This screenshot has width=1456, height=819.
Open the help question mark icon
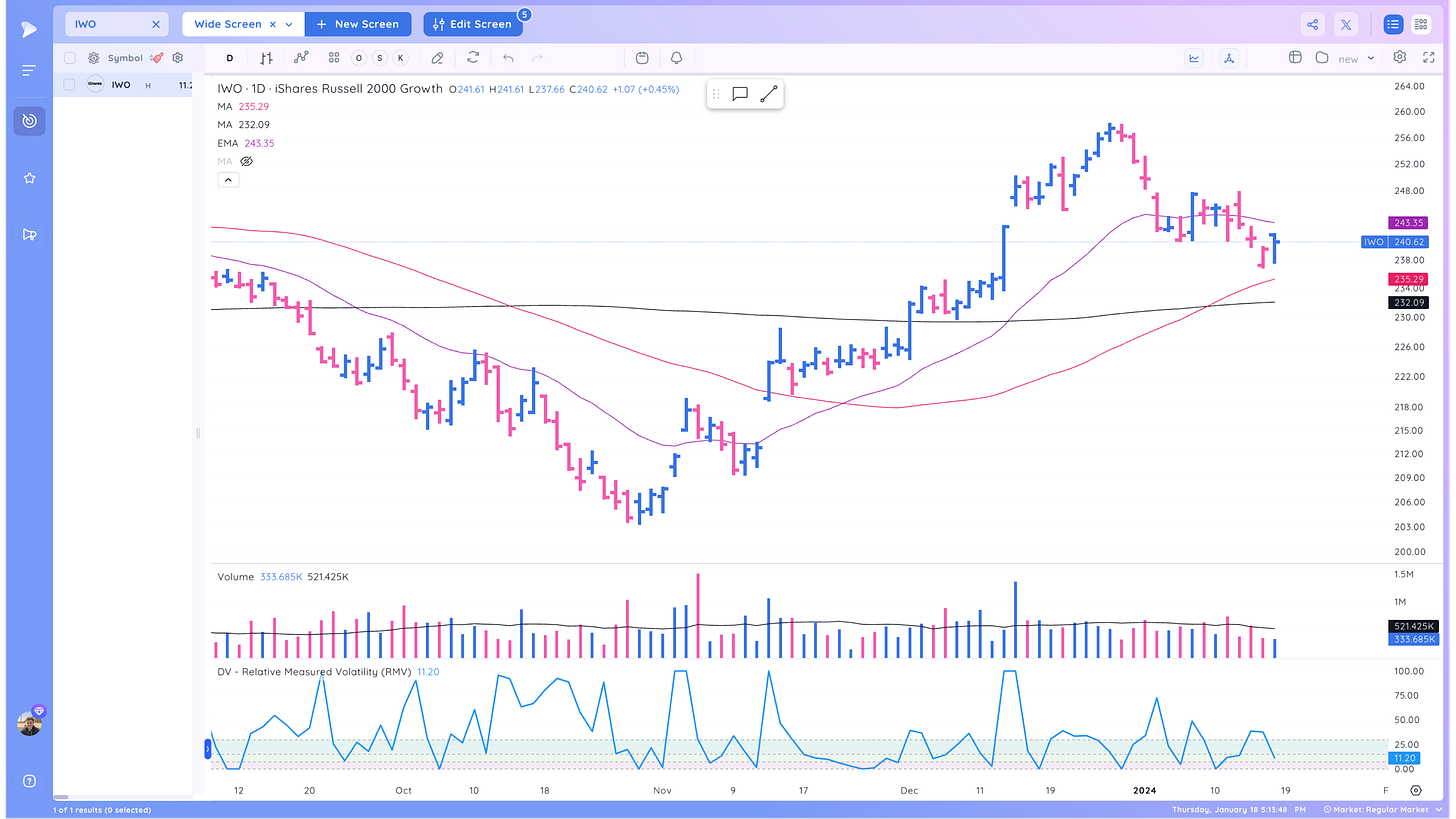(29, 781)
